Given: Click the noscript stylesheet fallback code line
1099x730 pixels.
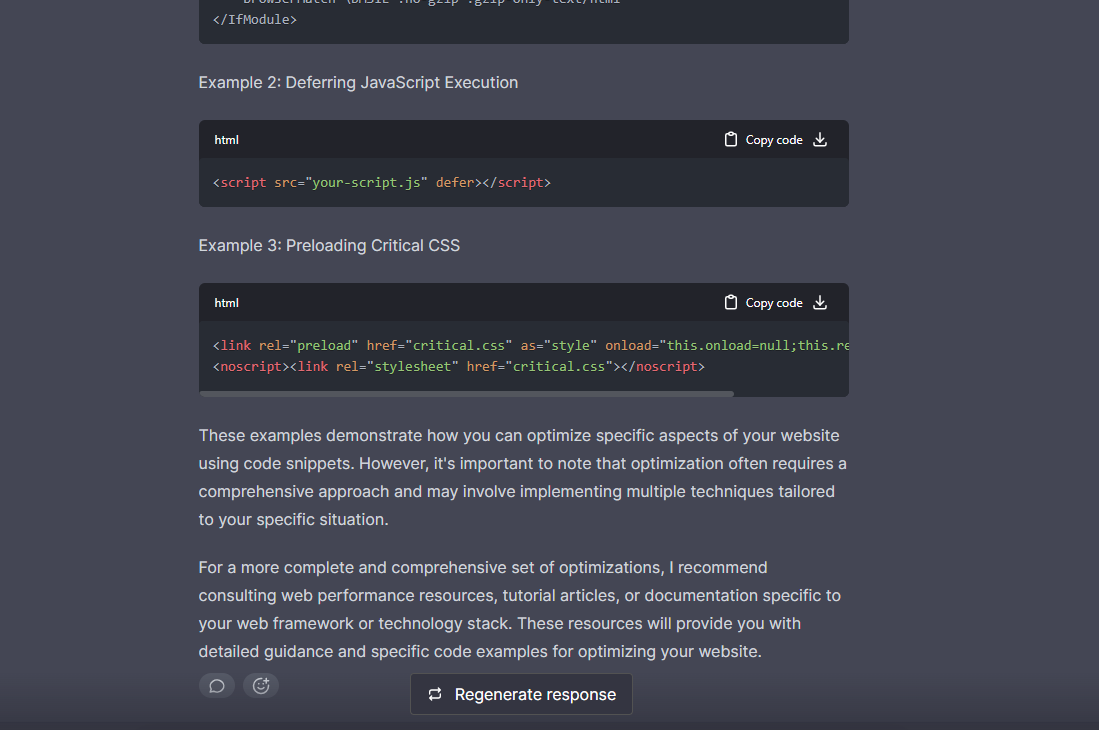Looking at the screenshot, I should click(x=459, y=367).
